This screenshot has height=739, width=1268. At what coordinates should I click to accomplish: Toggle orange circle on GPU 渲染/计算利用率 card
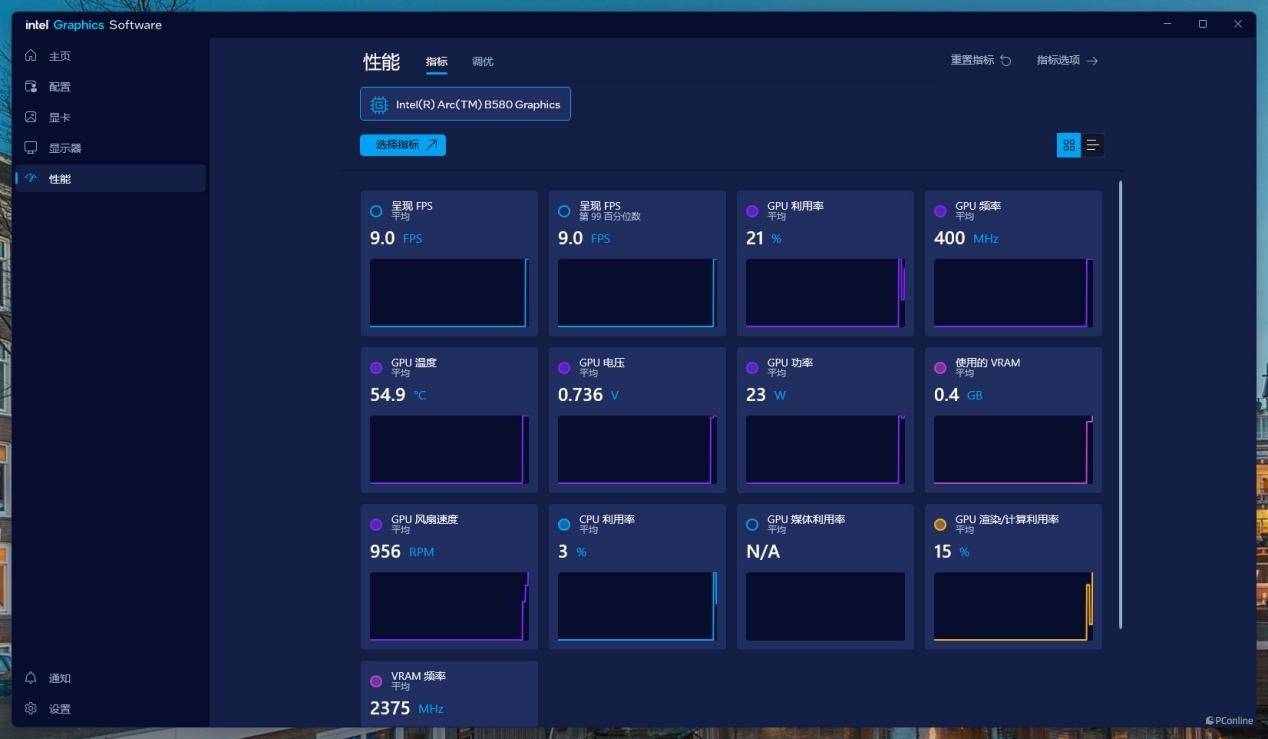[x=940, y=525]
